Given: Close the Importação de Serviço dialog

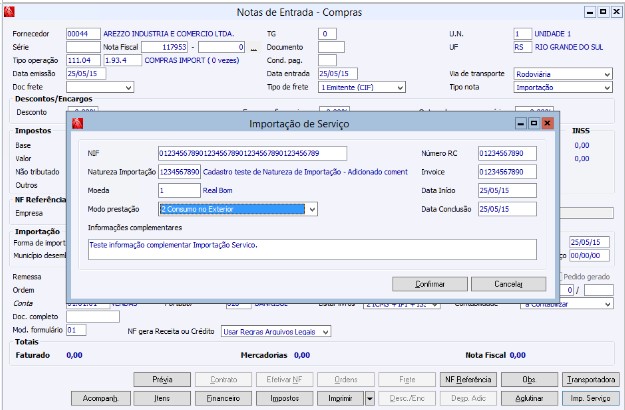Looking at the screenshot, I should (547, 124).
